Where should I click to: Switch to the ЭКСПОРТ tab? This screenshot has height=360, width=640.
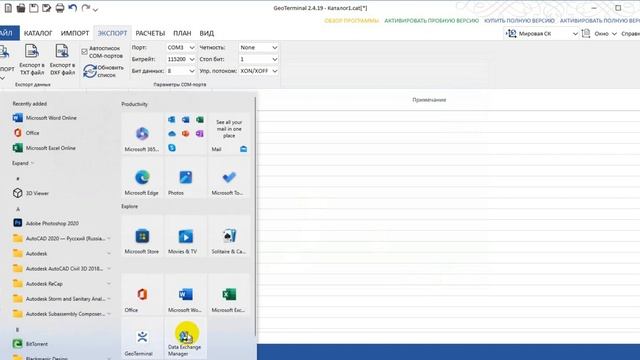point(112,33)
